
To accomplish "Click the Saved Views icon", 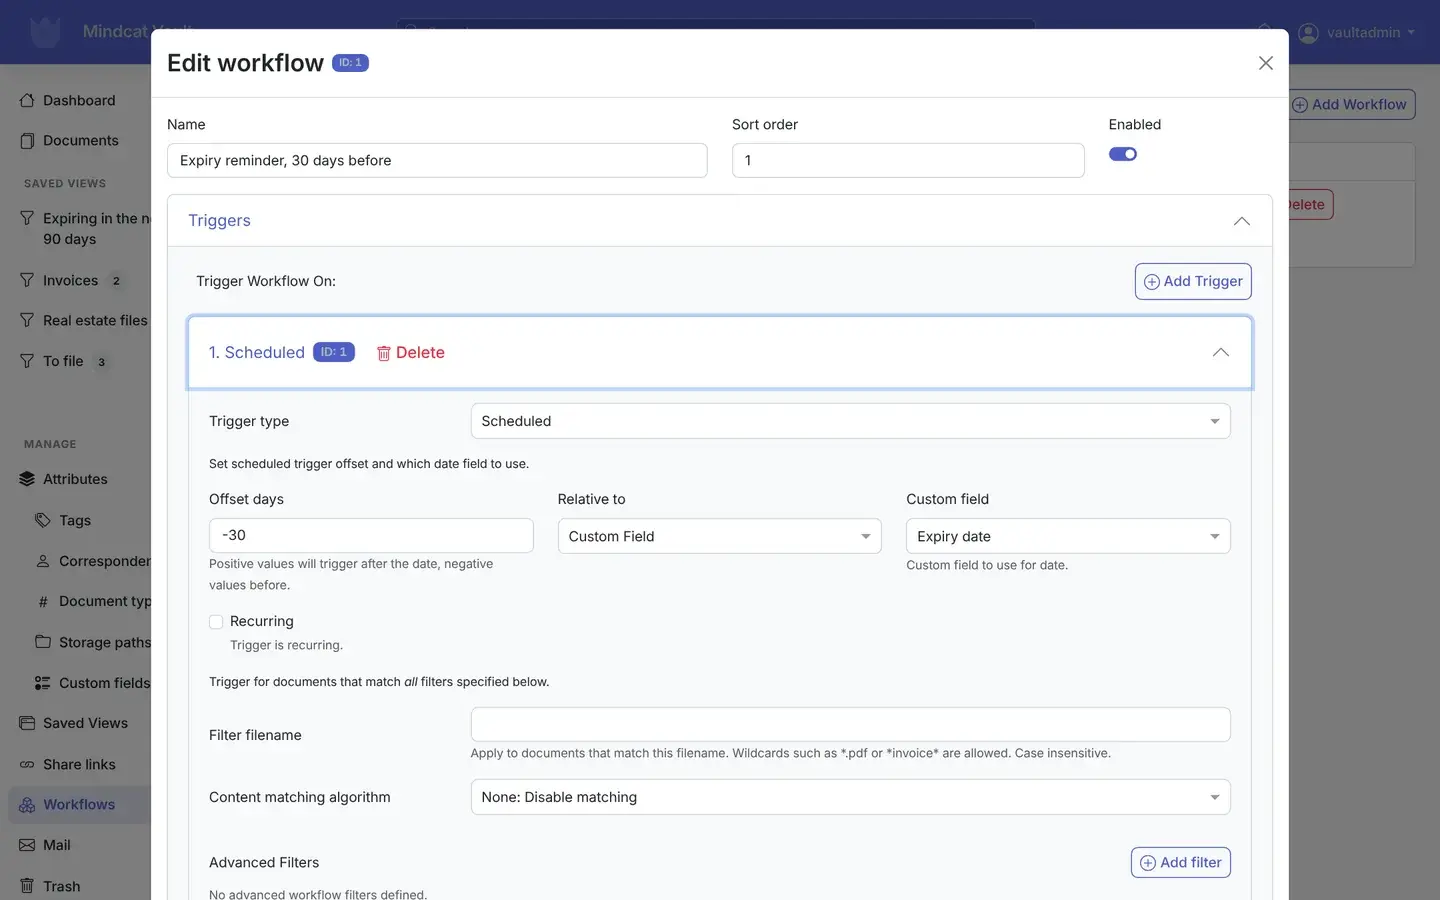I will point(27,723).
